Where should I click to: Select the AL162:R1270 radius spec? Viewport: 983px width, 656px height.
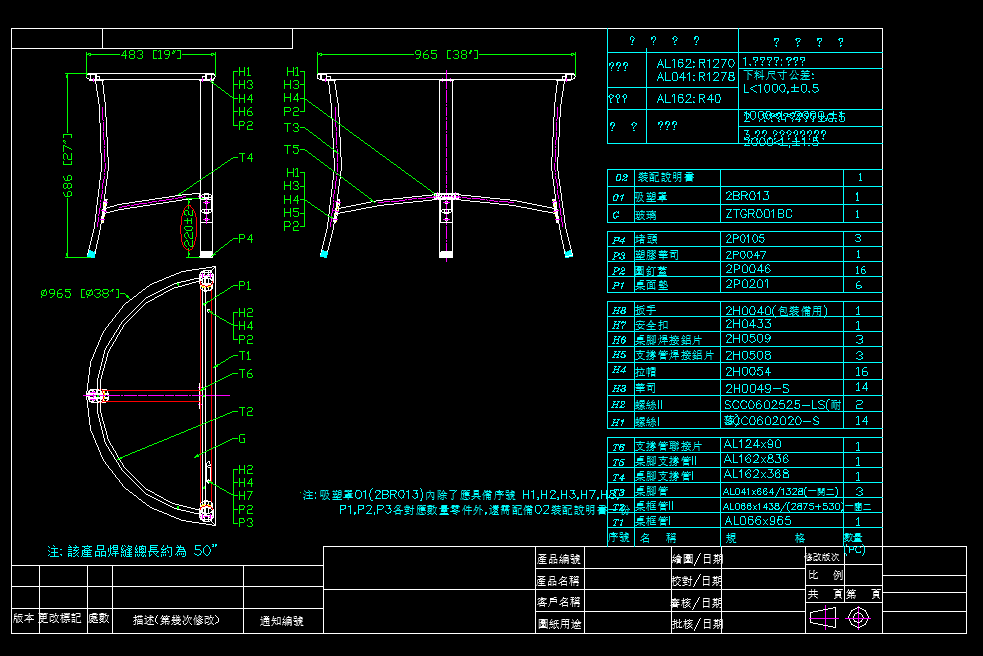click(695, 63)
